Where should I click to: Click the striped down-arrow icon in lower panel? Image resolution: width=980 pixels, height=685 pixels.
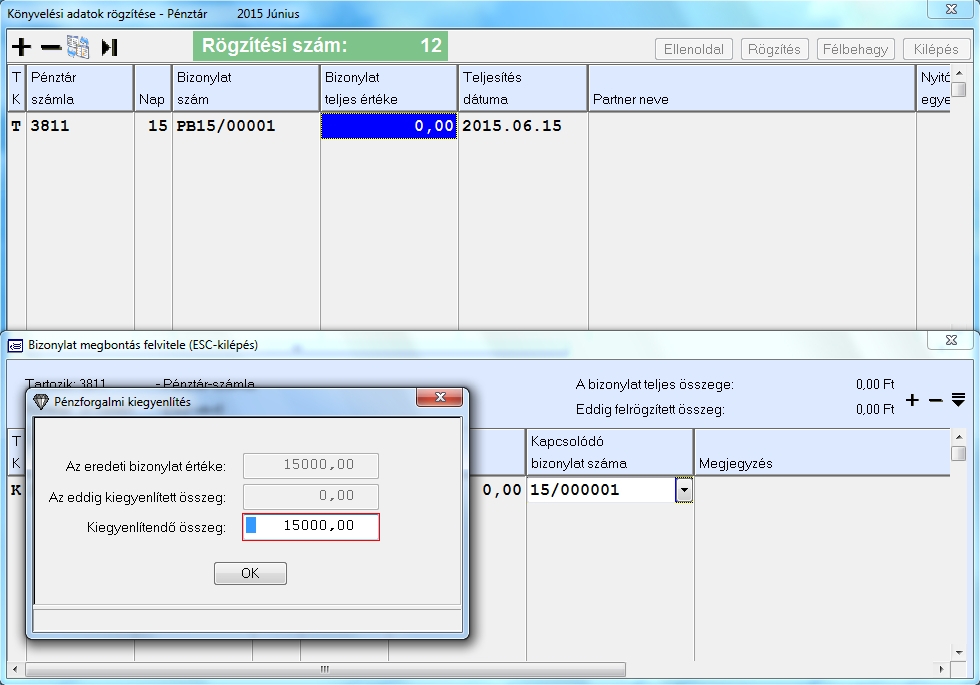click(958, 400)
